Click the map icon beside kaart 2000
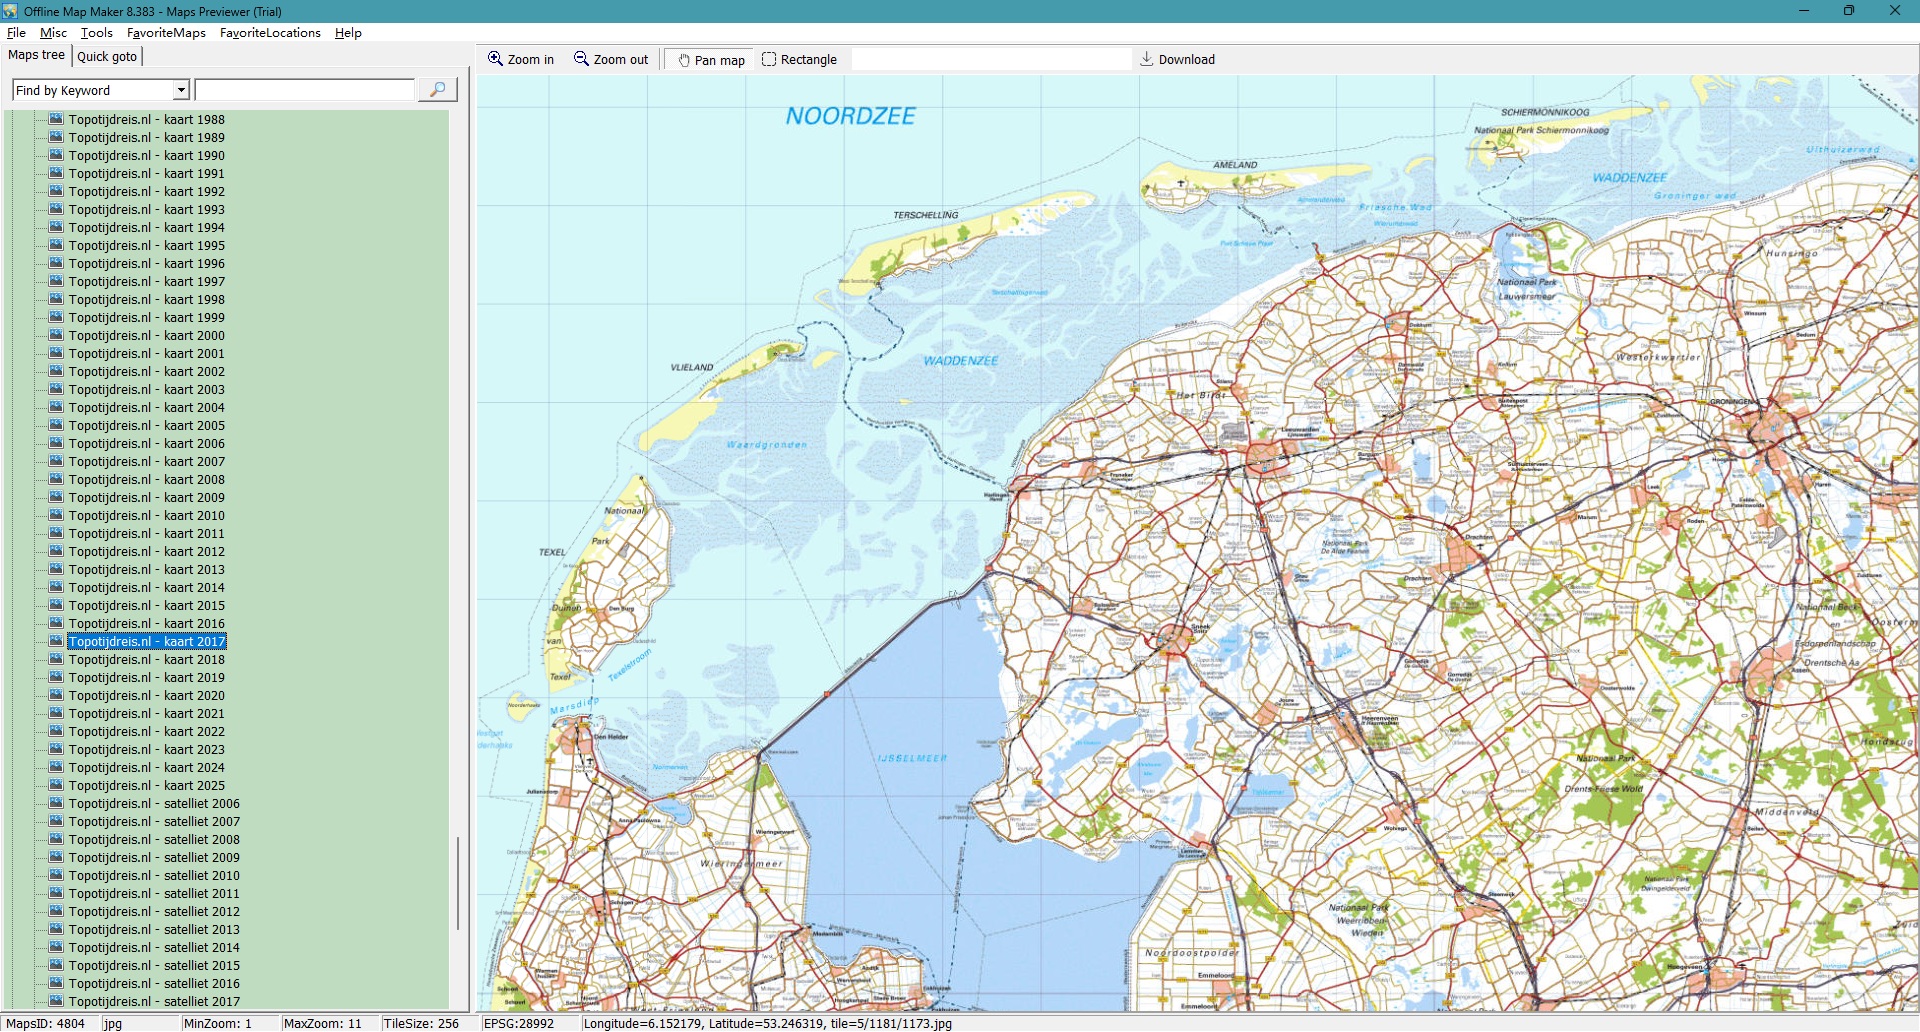The image size is (1920, 1032). point(56,336)
